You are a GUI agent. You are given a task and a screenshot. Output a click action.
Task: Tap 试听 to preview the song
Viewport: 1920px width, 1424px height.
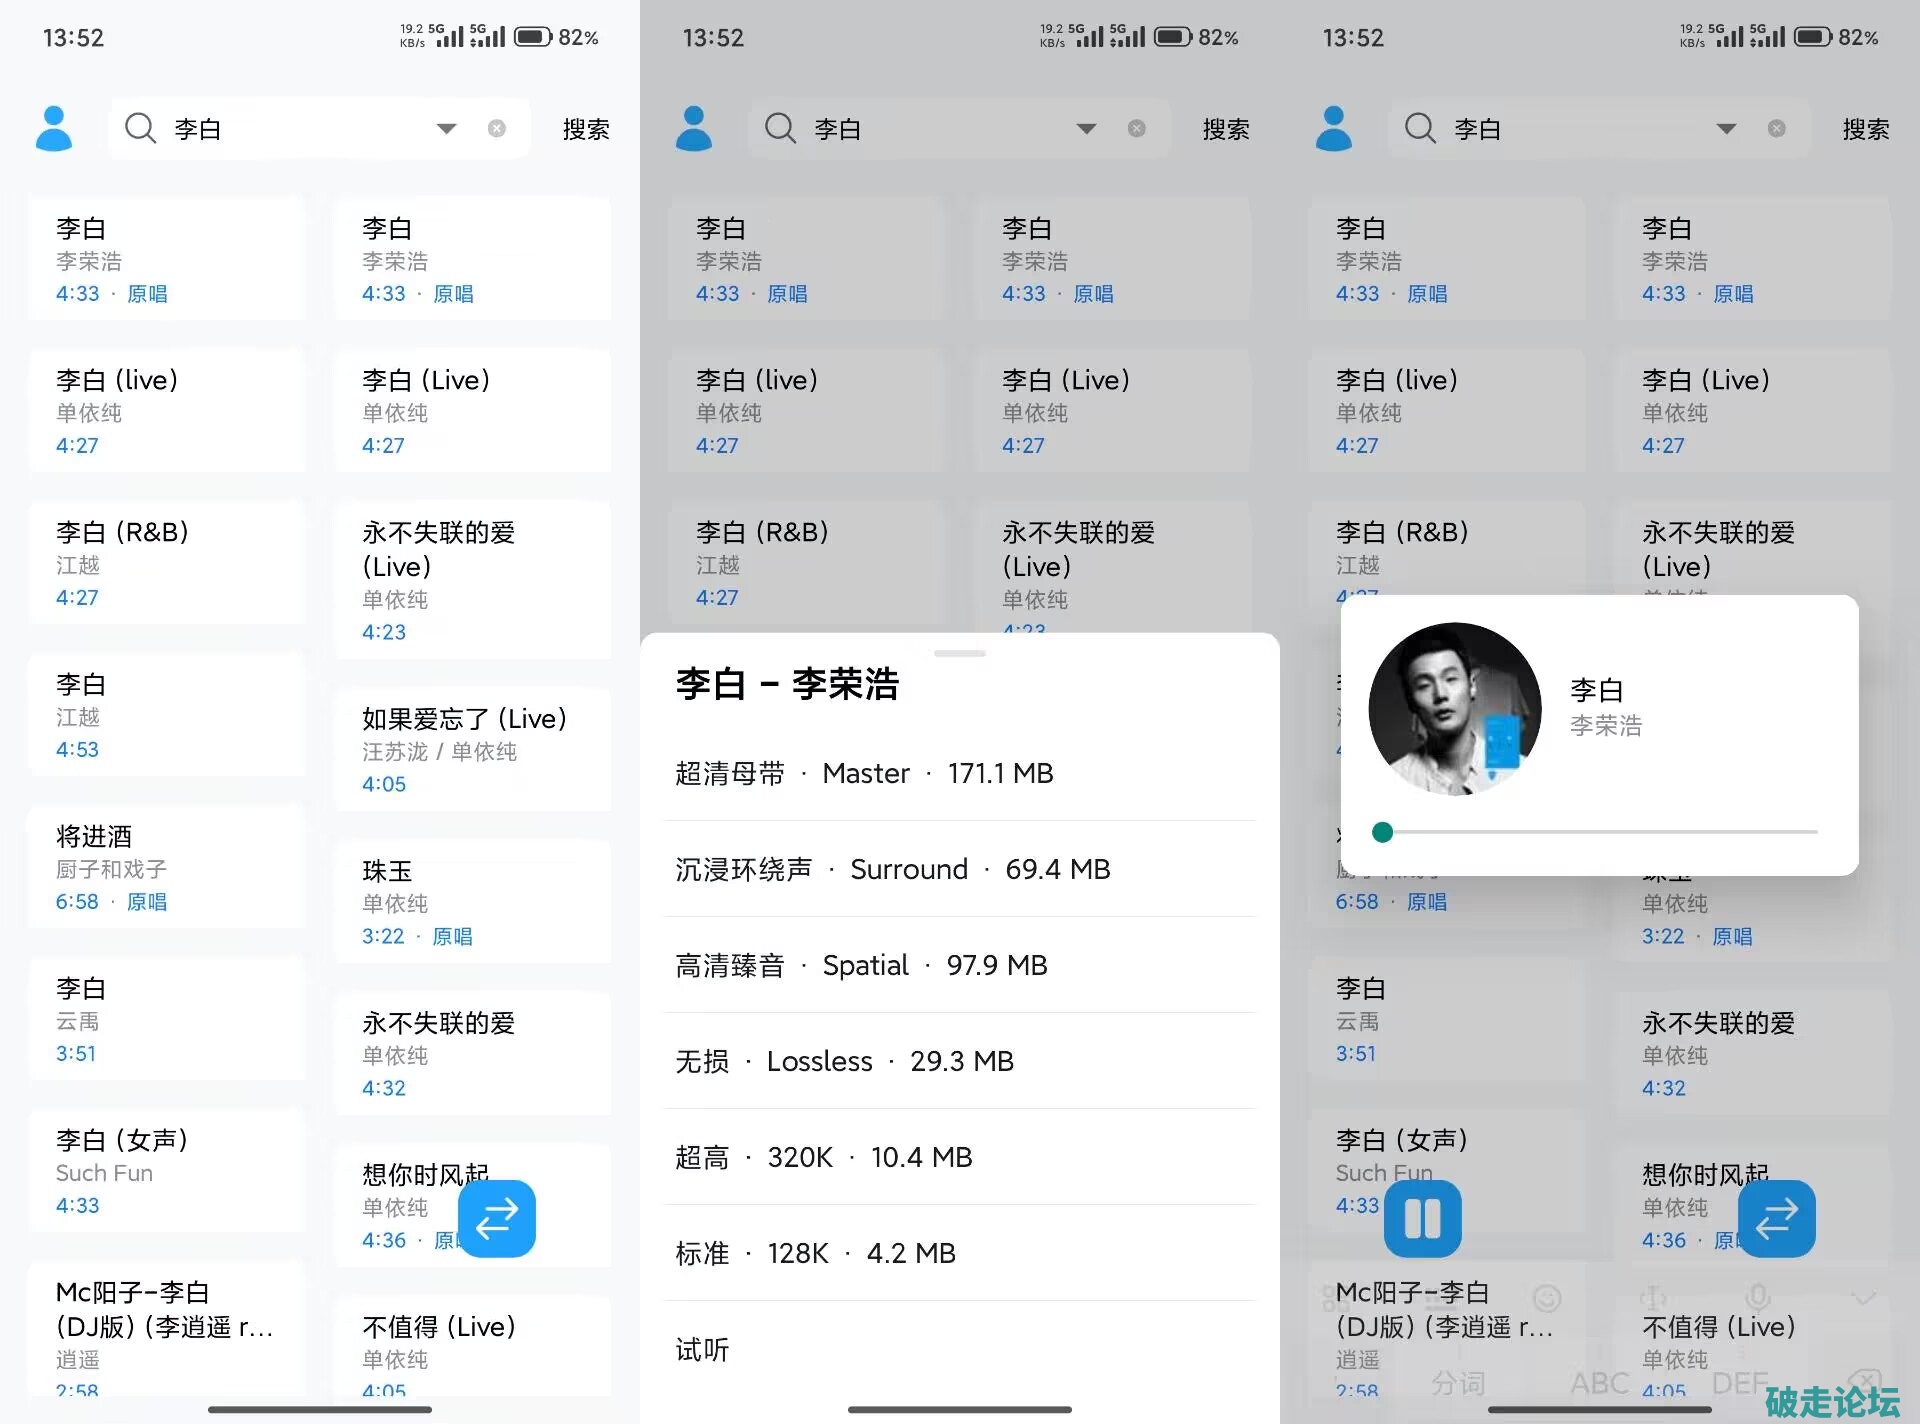point(702,1349)
